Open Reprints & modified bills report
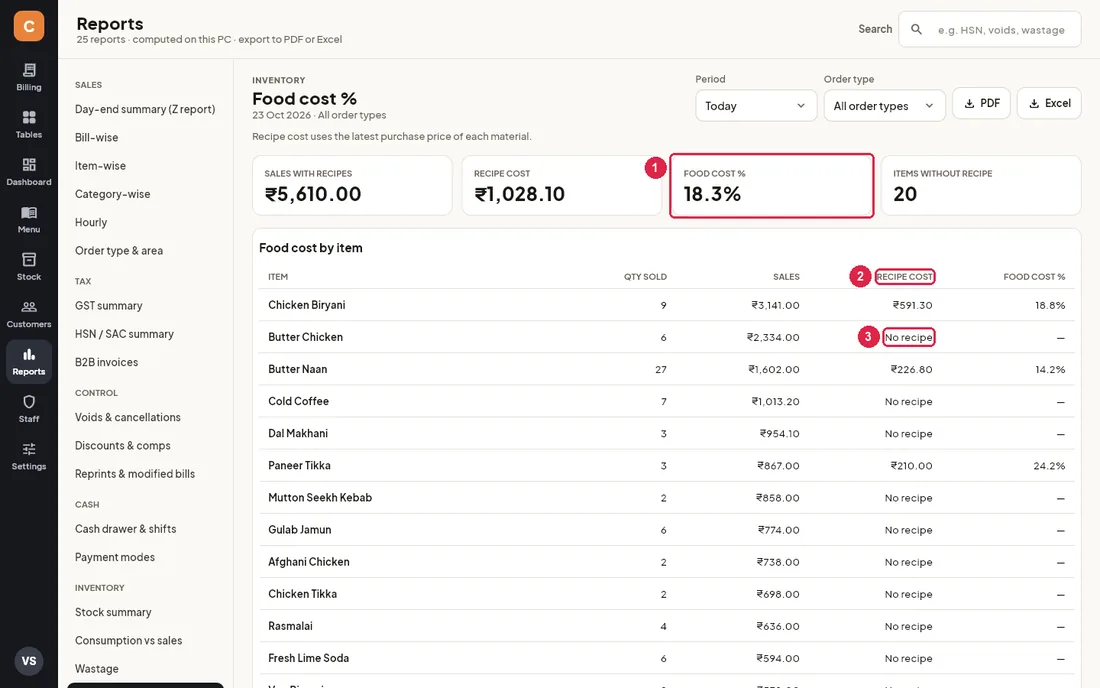This screenshot has width=1100, height=688. pyautogui.click(x=135, y=473)
